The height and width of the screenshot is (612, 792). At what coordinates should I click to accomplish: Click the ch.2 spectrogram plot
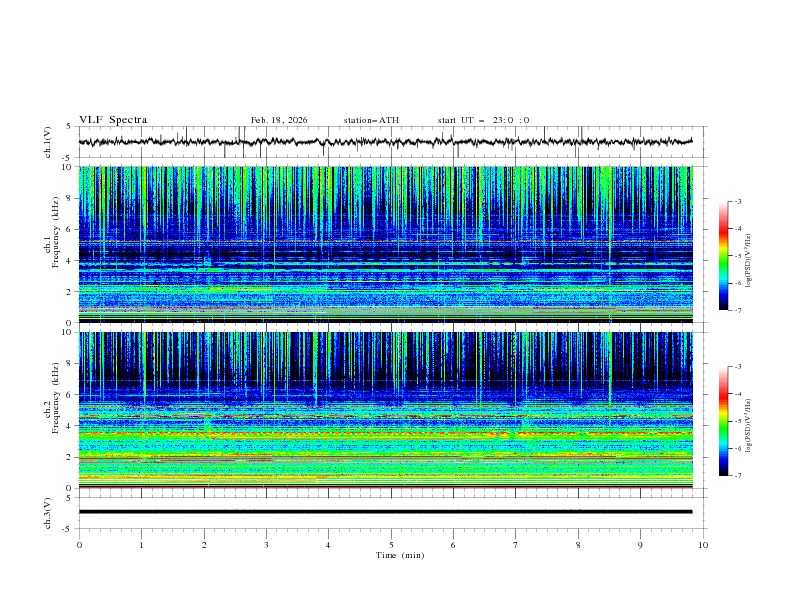(x=385, y=410)
